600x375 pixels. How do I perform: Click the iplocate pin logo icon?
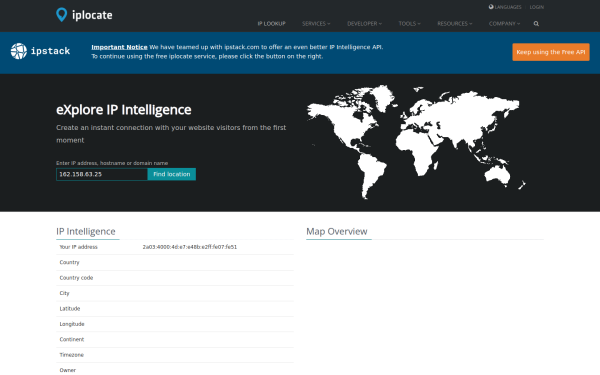pos(61,15)
